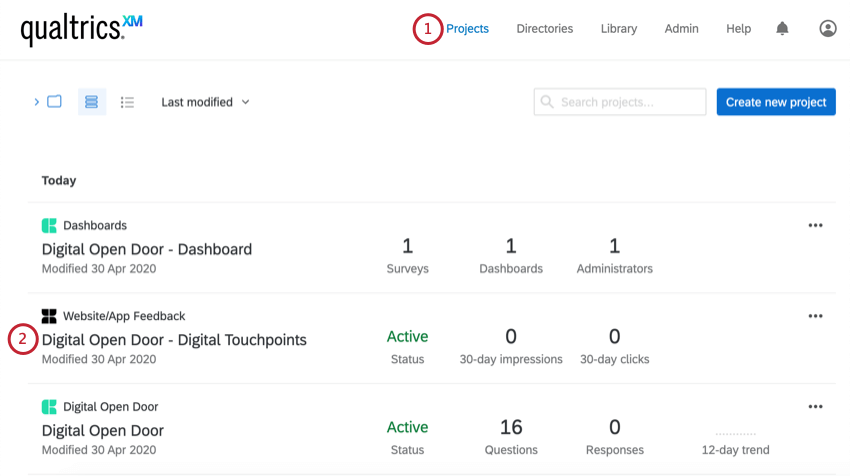Open options menu for Digital Open Door project
The image size is (850, 476).
tap(815, 407)
